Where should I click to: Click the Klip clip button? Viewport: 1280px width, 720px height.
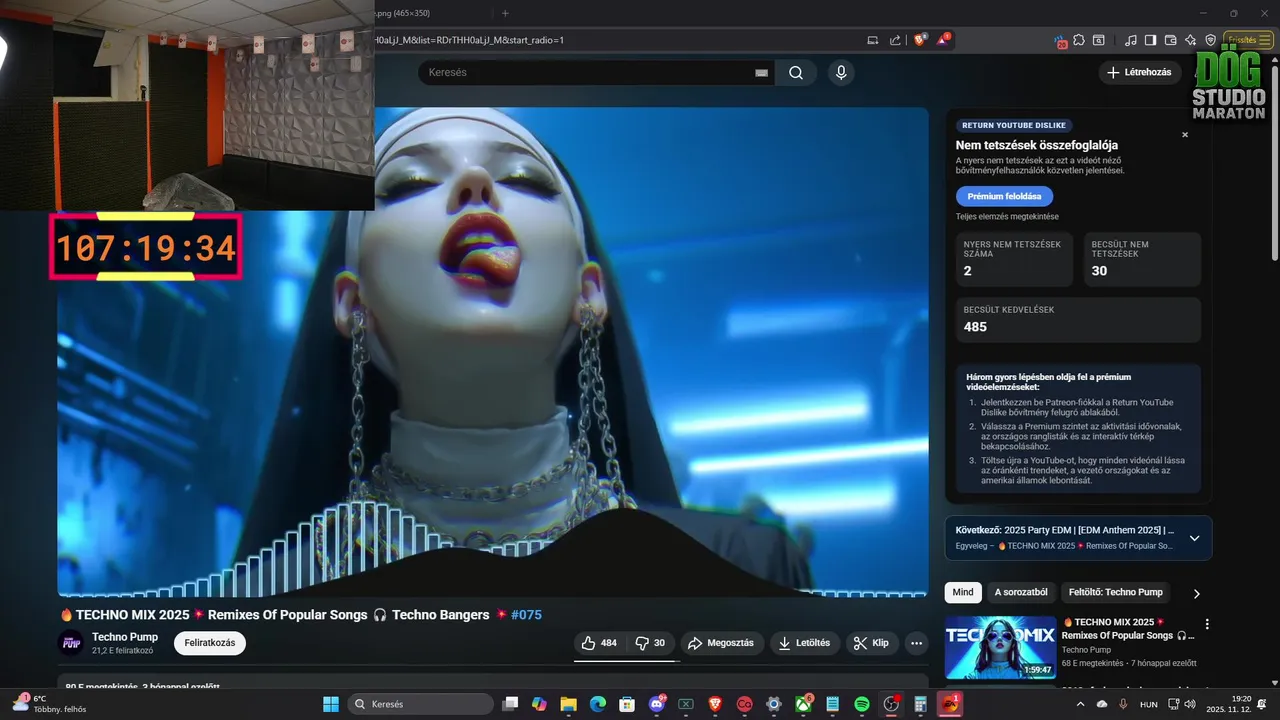coord(872,643)
